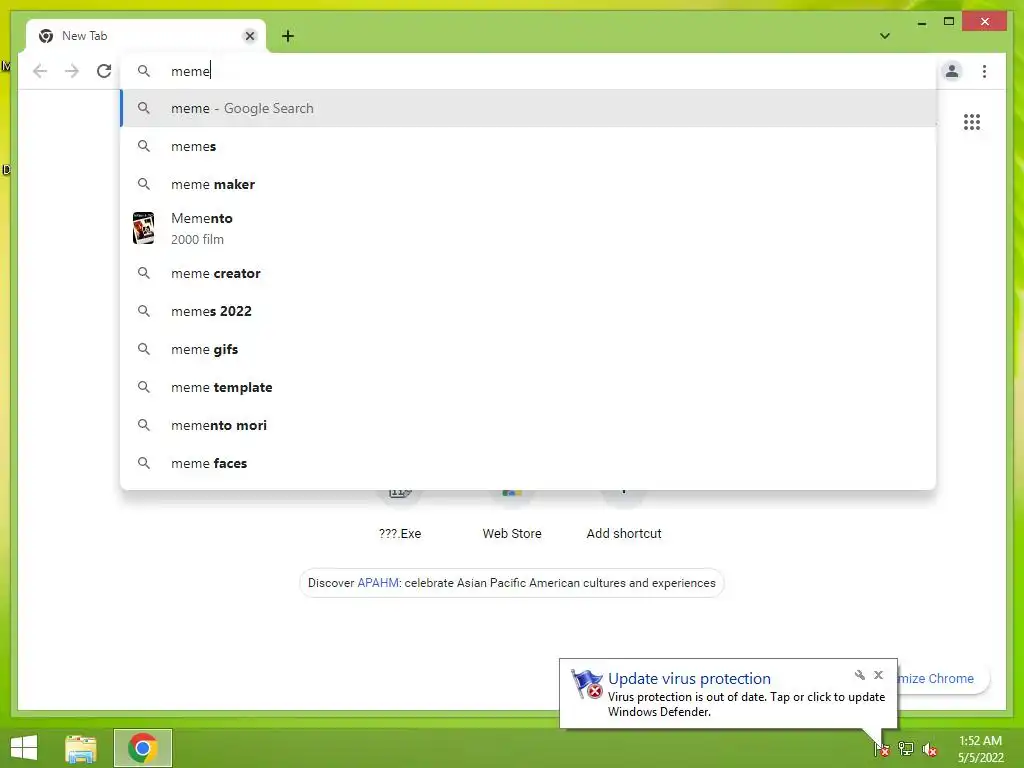This screenshot has height=768, width=1024.
Task: Open the Windows Start button
Action: (24, 748)
